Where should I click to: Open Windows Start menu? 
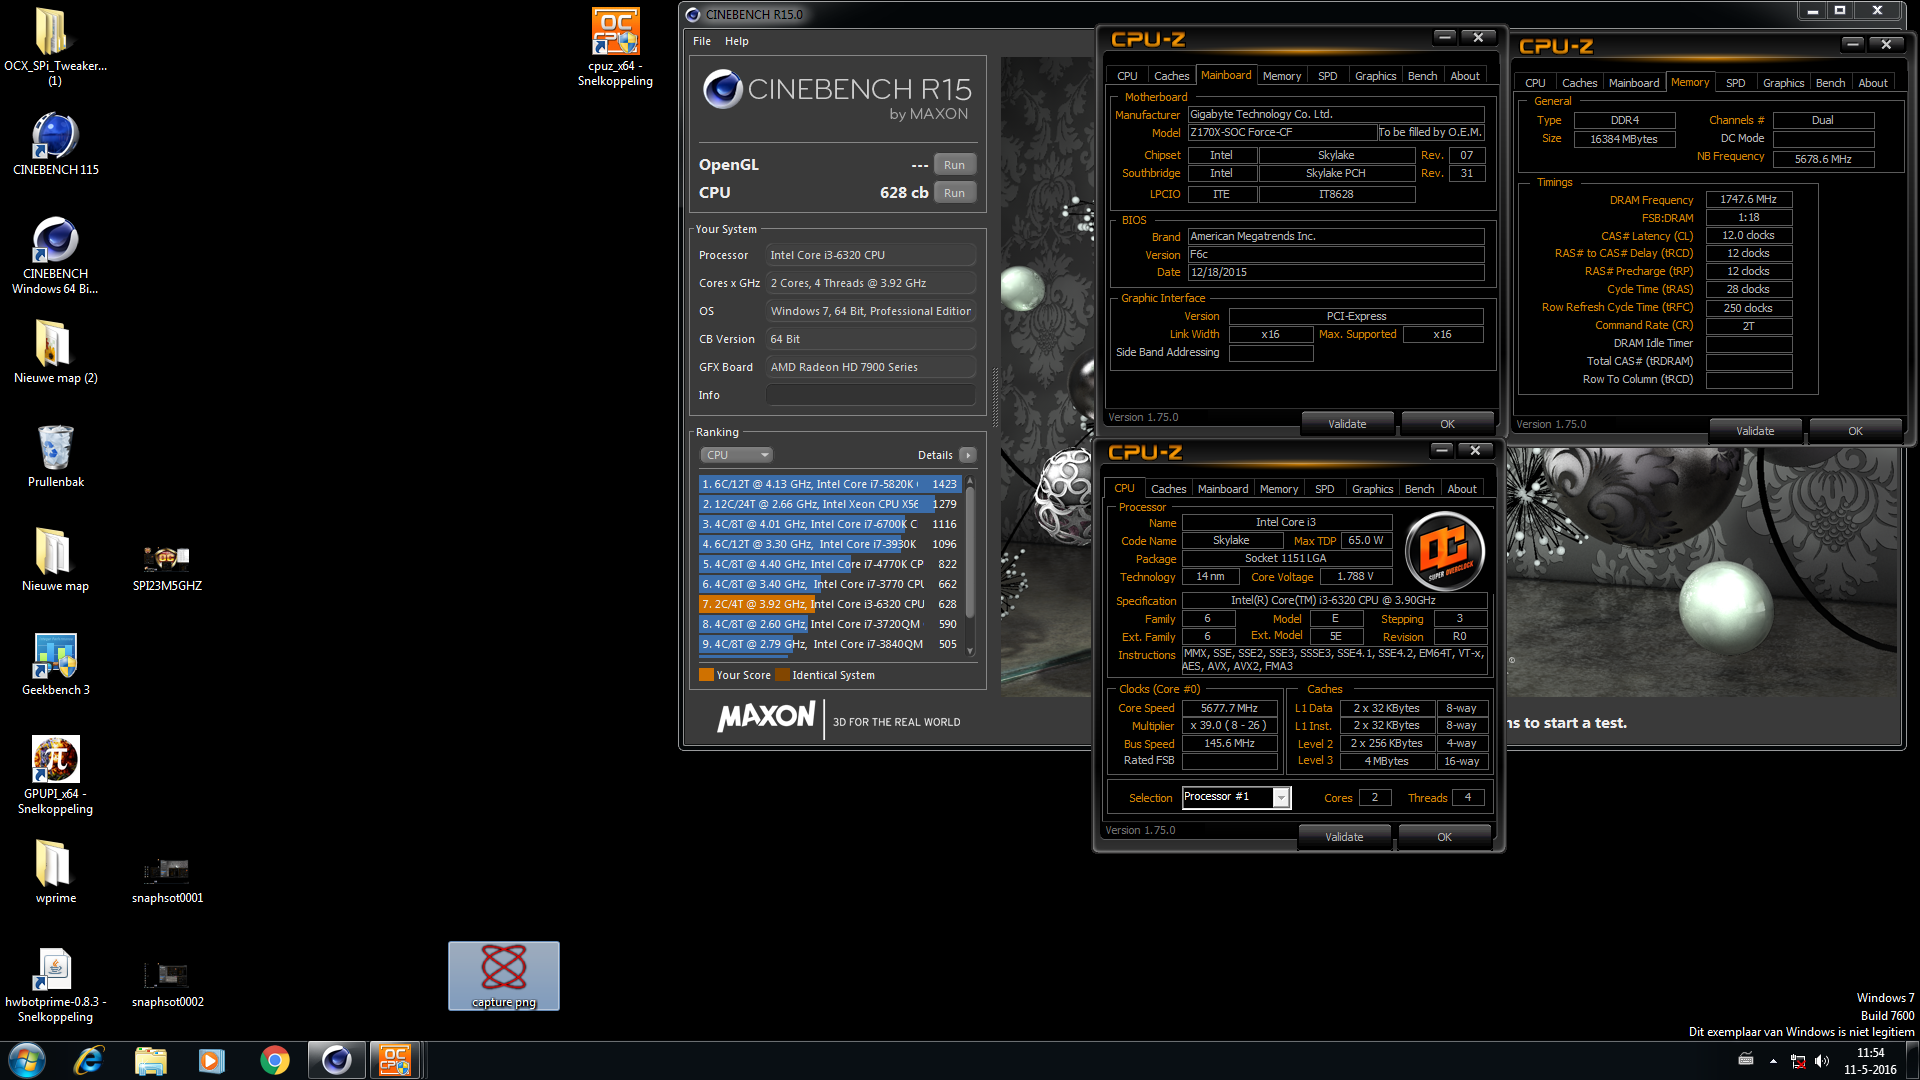point(27,1060)
